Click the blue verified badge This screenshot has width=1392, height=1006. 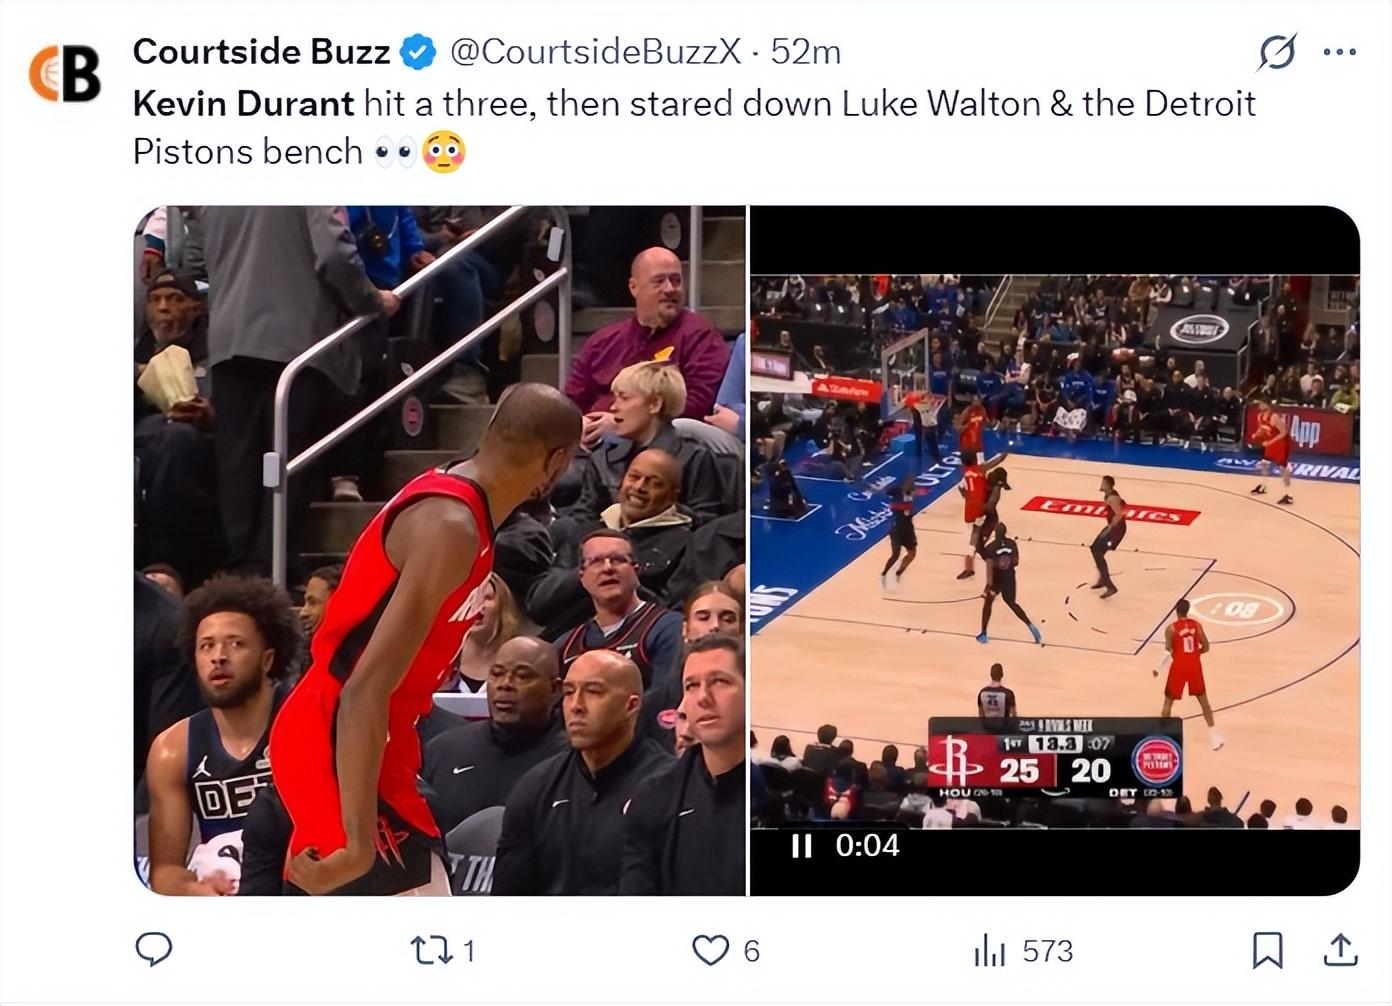coord(418,52)
